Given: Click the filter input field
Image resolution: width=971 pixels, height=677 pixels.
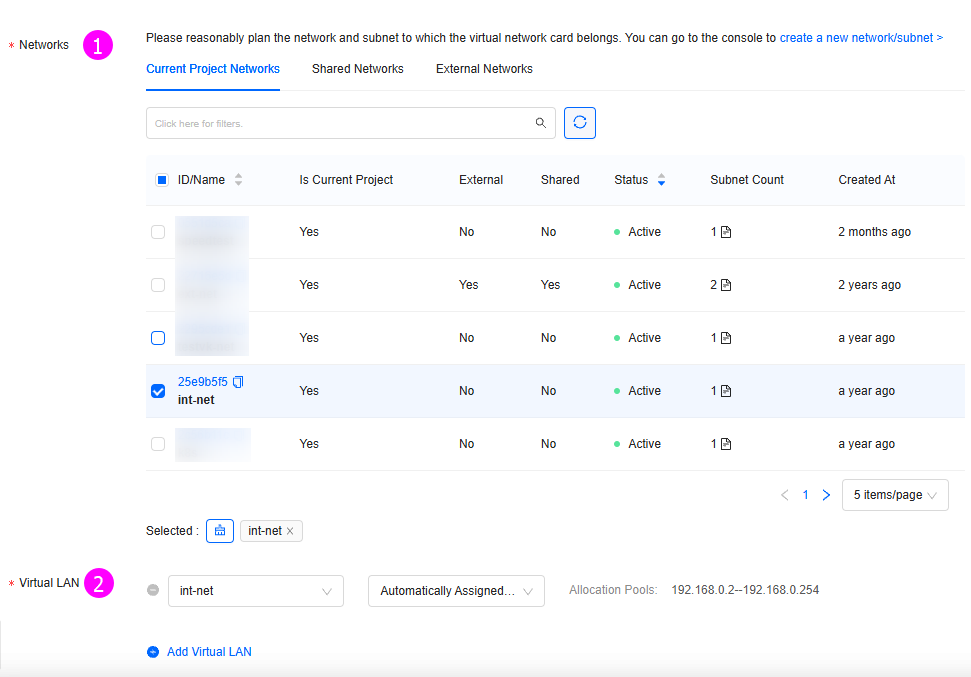Looking at the screenshot, I should 351,123.
